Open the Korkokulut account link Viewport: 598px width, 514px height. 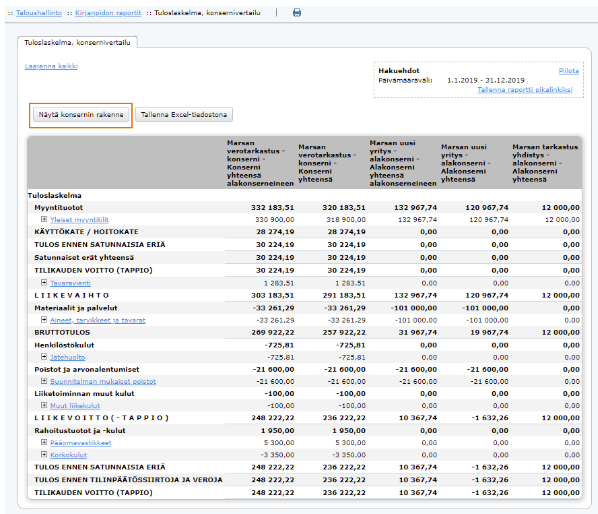click(69, 455)
